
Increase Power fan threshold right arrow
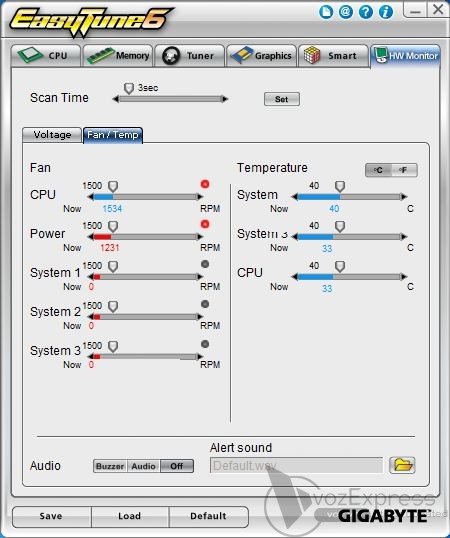click(x=200, y=237)
